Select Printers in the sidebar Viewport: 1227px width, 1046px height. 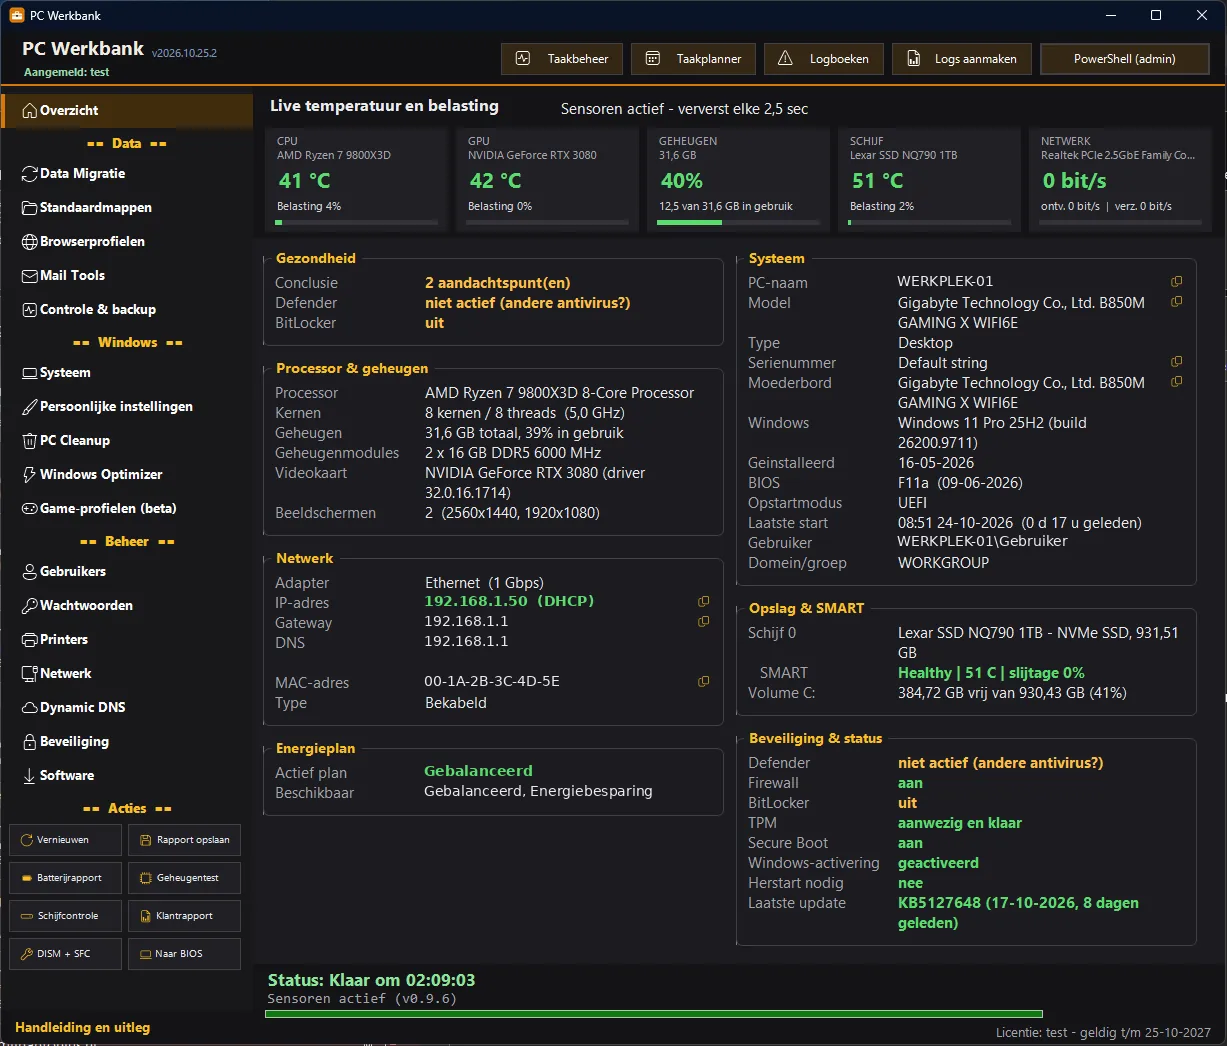click(127, 640)
